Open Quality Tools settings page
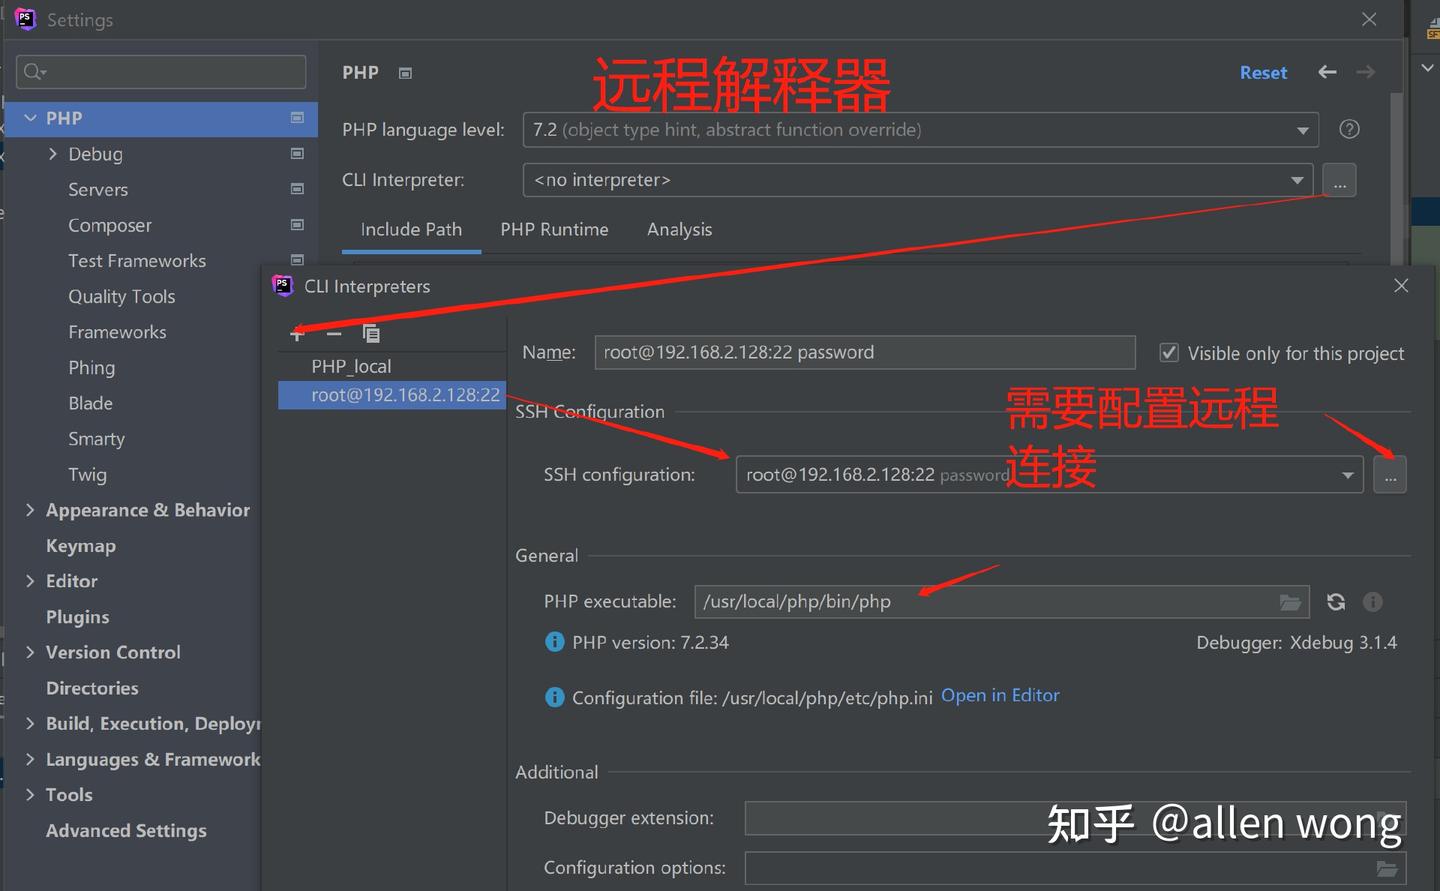The width and height of the screenshot is (1440, 891). pos(122,296)
